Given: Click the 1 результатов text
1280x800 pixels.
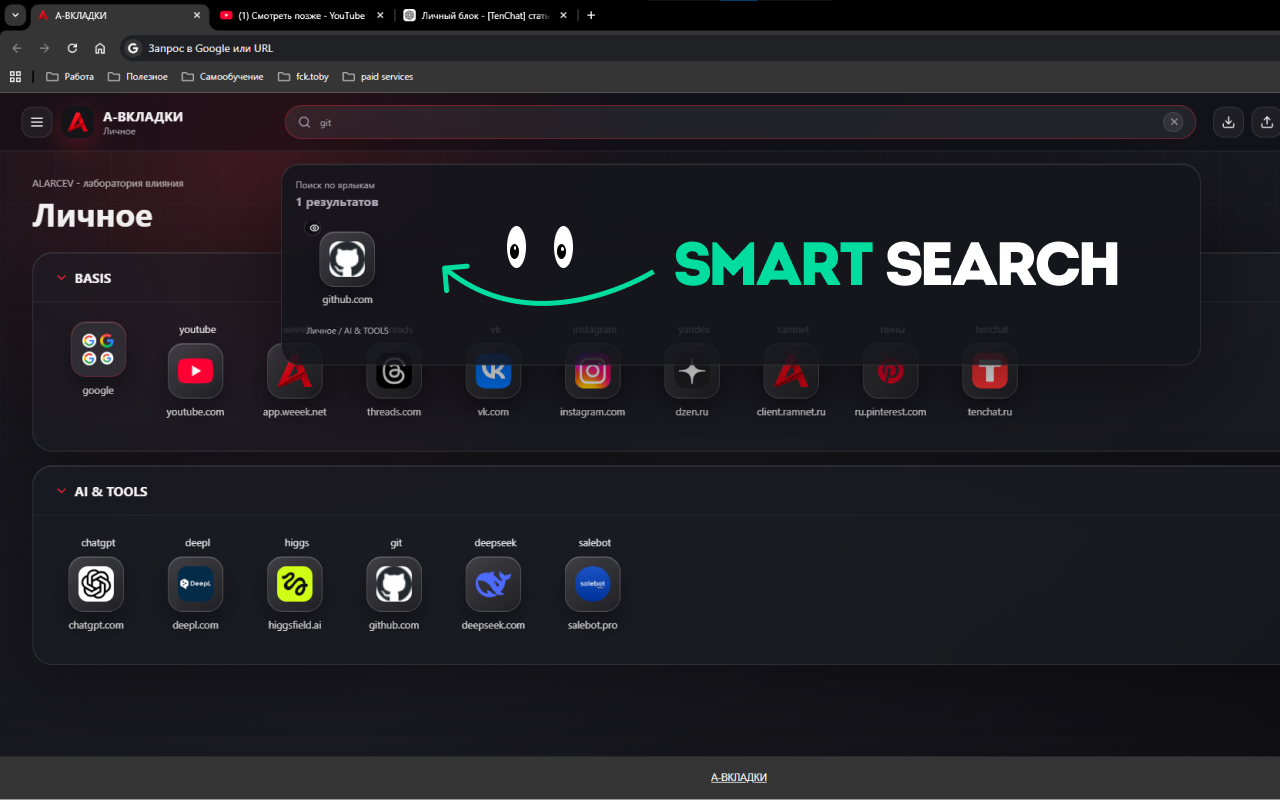Looking at the screenshot, I should tap(337, 202).
